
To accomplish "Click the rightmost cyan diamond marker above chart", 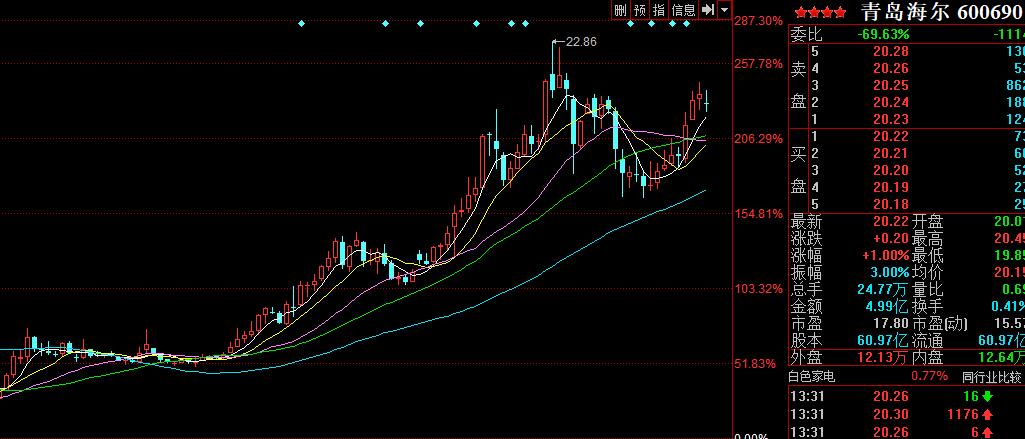I will click(x=686, y=23).
